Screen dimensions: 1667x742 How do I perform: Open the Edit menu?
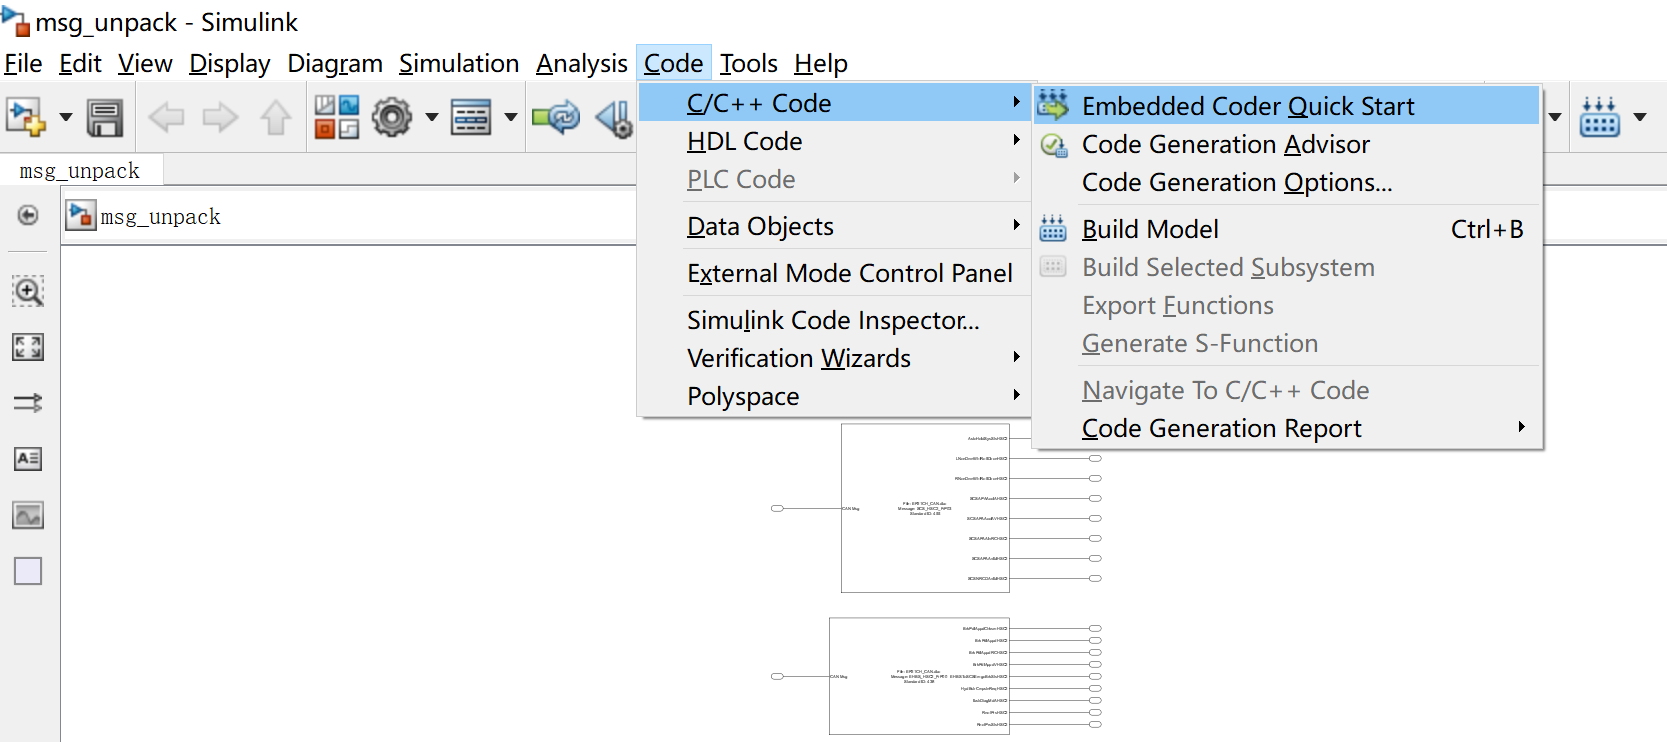coord(80,63)
